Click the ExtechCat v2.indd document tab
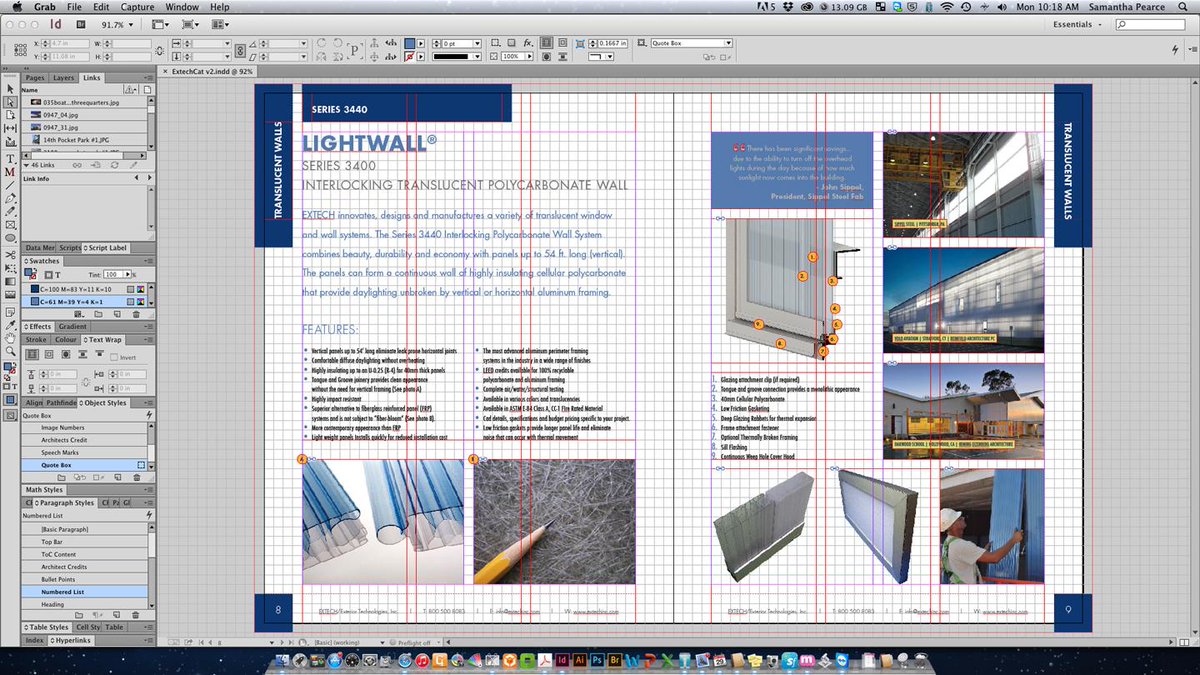The width and height of the screenshot is (1200, 675). [213, 71]
